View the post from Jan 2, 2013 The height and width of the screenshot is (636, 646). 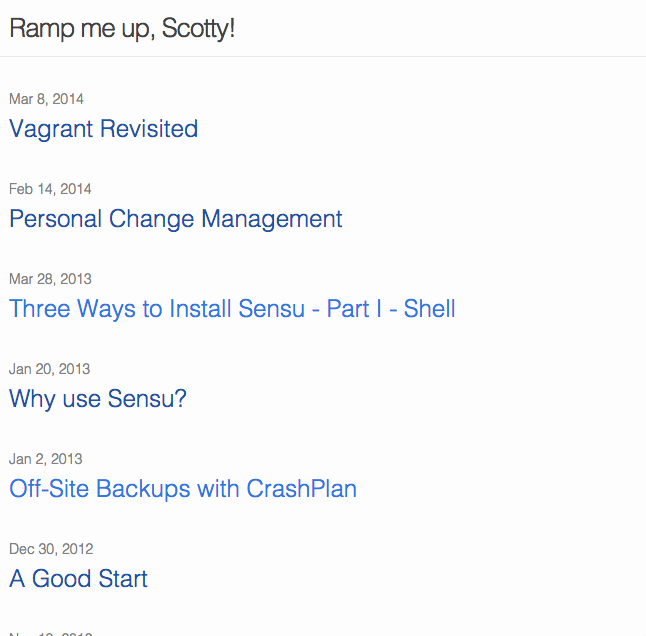[x=183, y=489]
